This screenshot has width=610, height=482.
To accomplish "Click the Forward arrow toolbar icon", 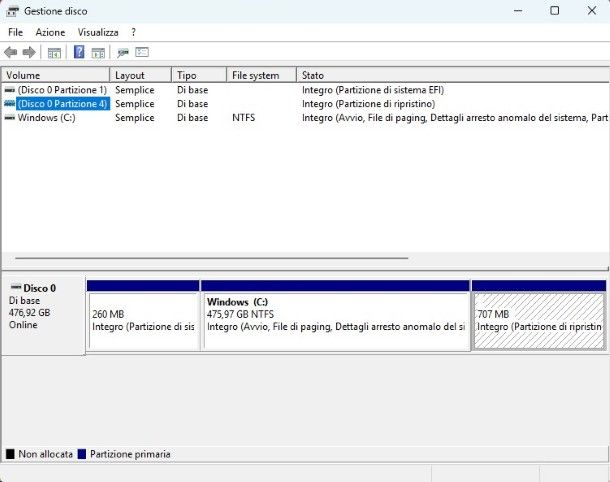I will point(29,52).
